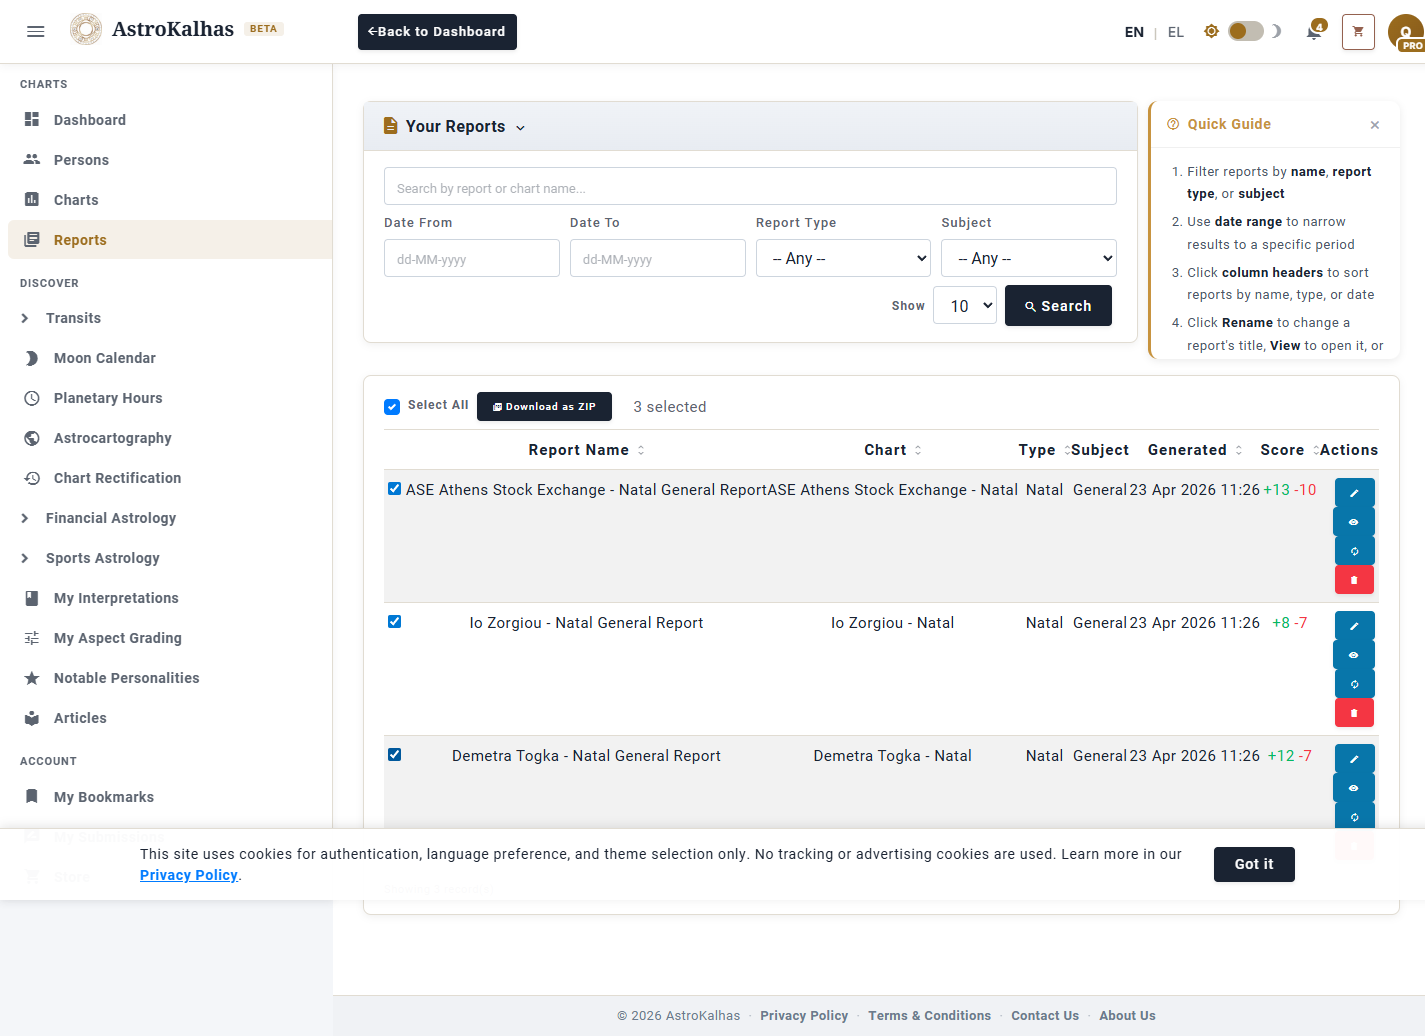Viewport: 1425px width, 1036px height.
Task: Open the Subject filter dropdown
Action: [x=1028, y=258]
